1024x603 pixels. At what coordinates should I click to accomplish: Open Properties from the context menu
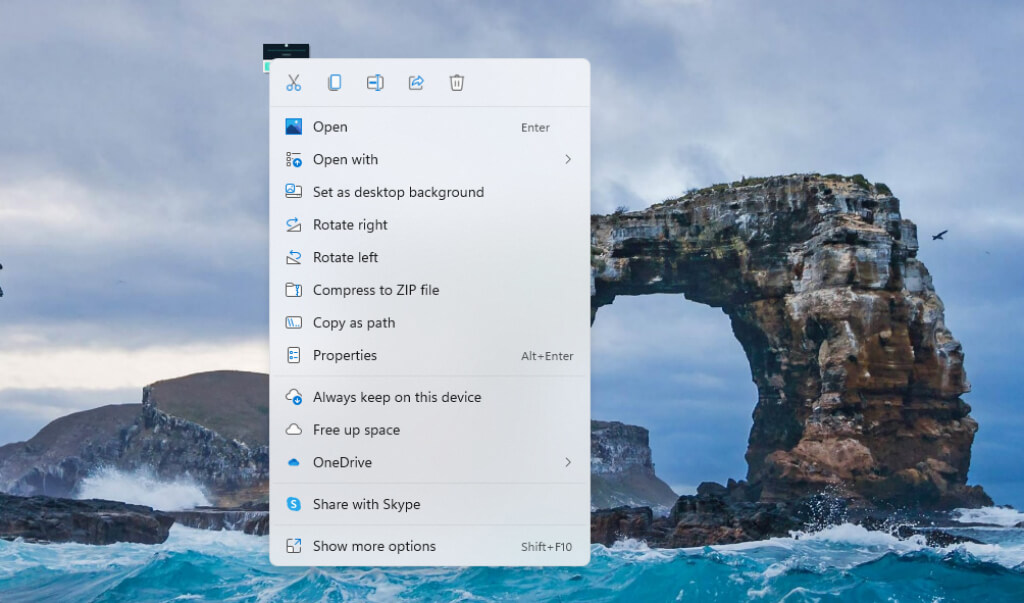pos(344,356)
